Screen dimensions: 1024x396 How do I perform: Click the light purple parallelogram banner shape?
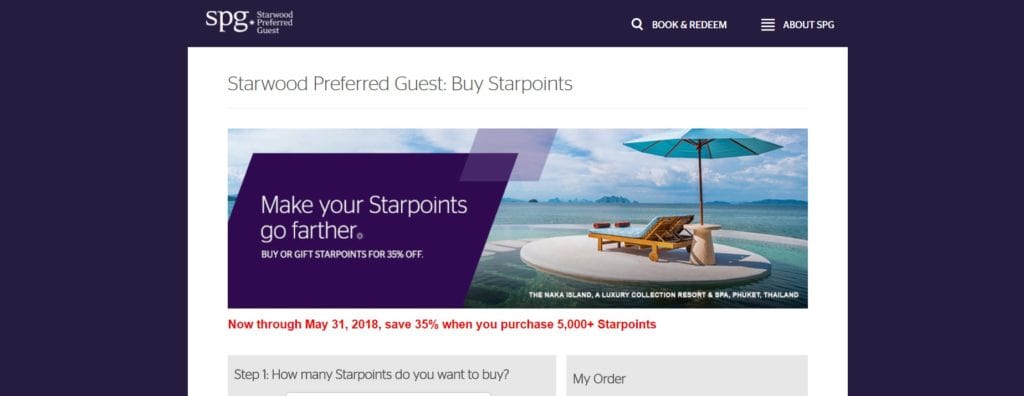tap(509, 154)
